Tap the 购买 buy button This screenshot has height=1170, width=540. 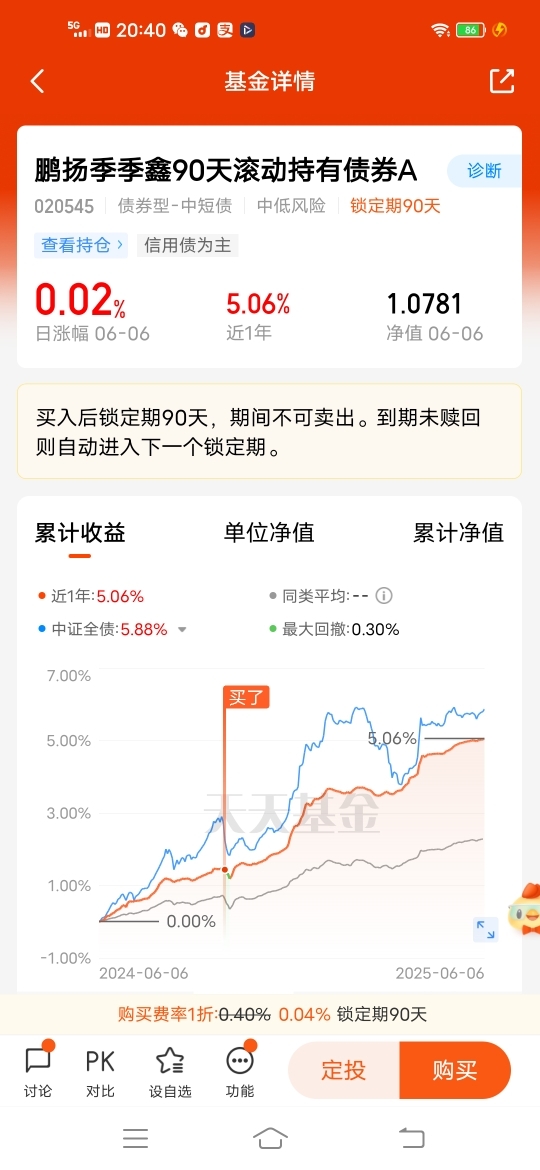[x=455, y=1070]
